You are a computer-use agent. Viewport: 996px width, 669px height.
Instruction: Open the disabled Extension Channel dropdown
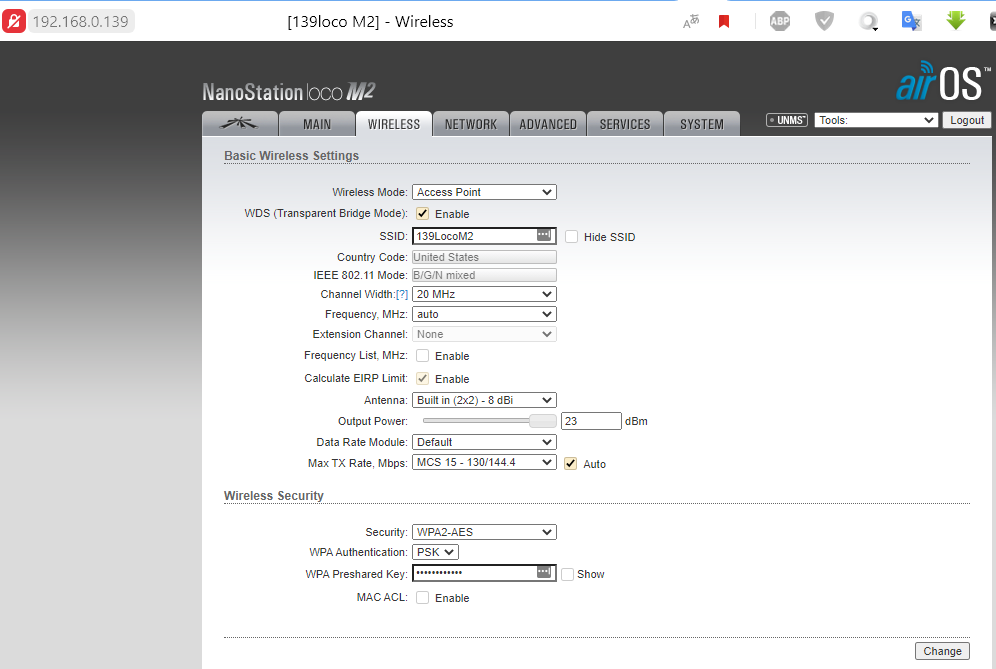click(484, 334)
